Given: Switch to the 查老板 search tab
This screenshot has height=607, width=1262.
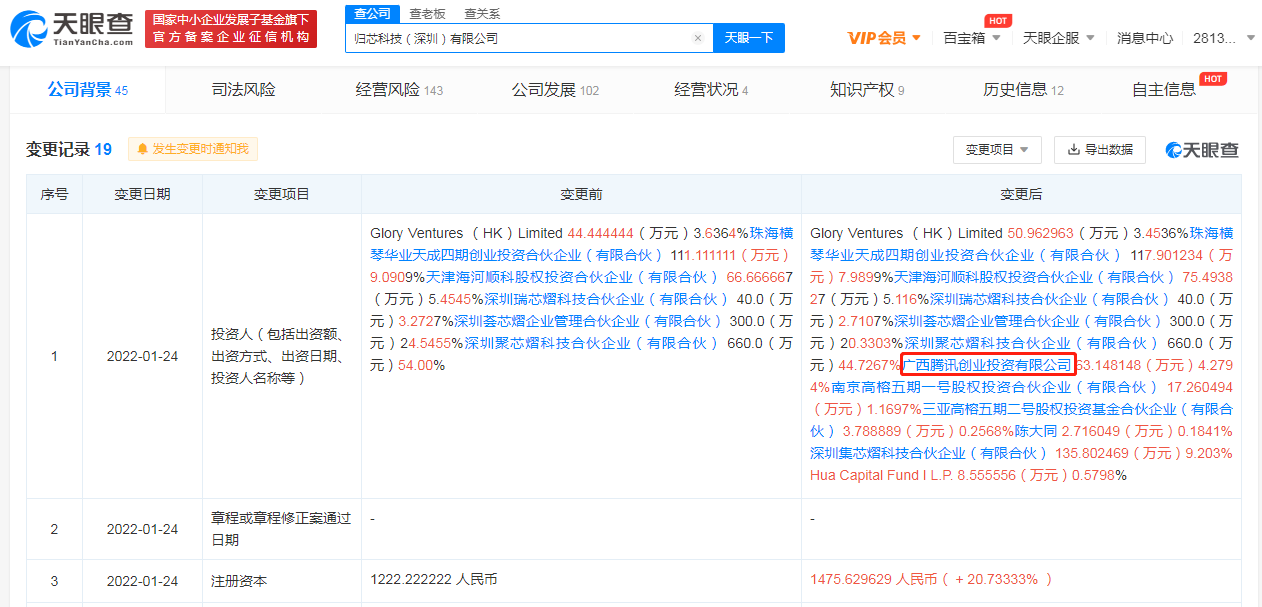Looking at the screenshot, I should pos(427,13).
